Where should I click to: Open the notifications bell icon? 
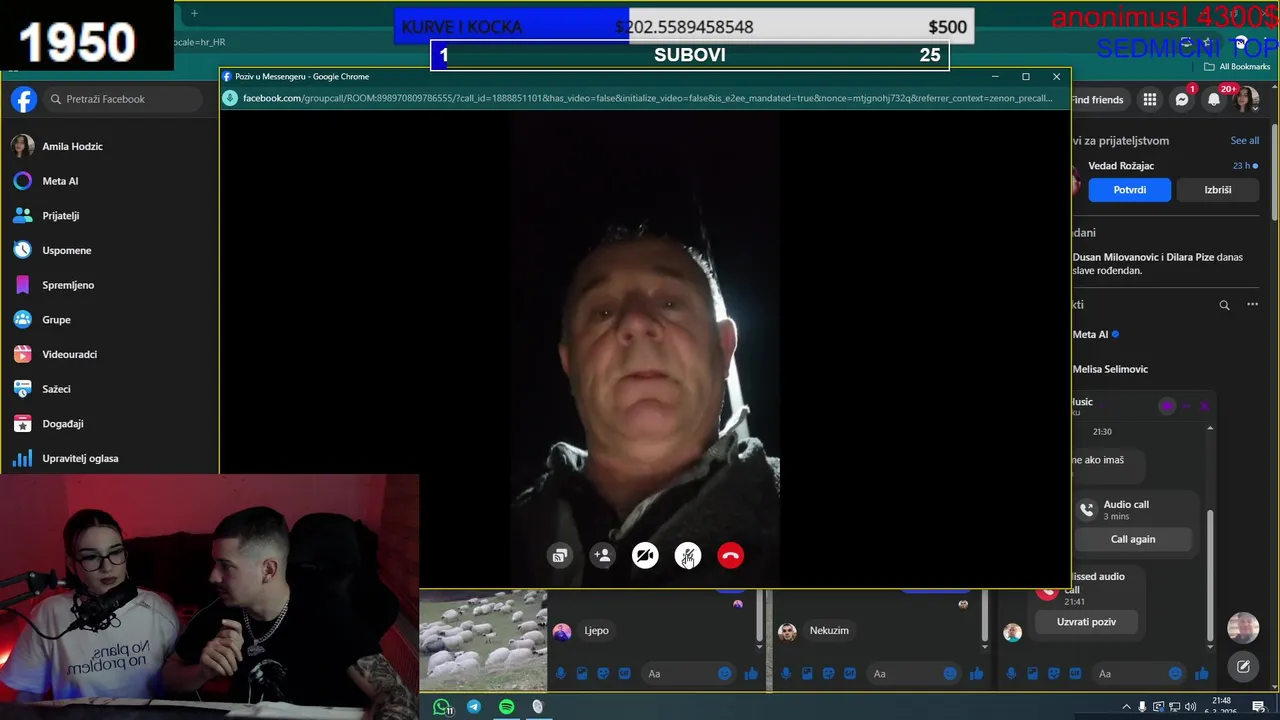(1214, 100)
